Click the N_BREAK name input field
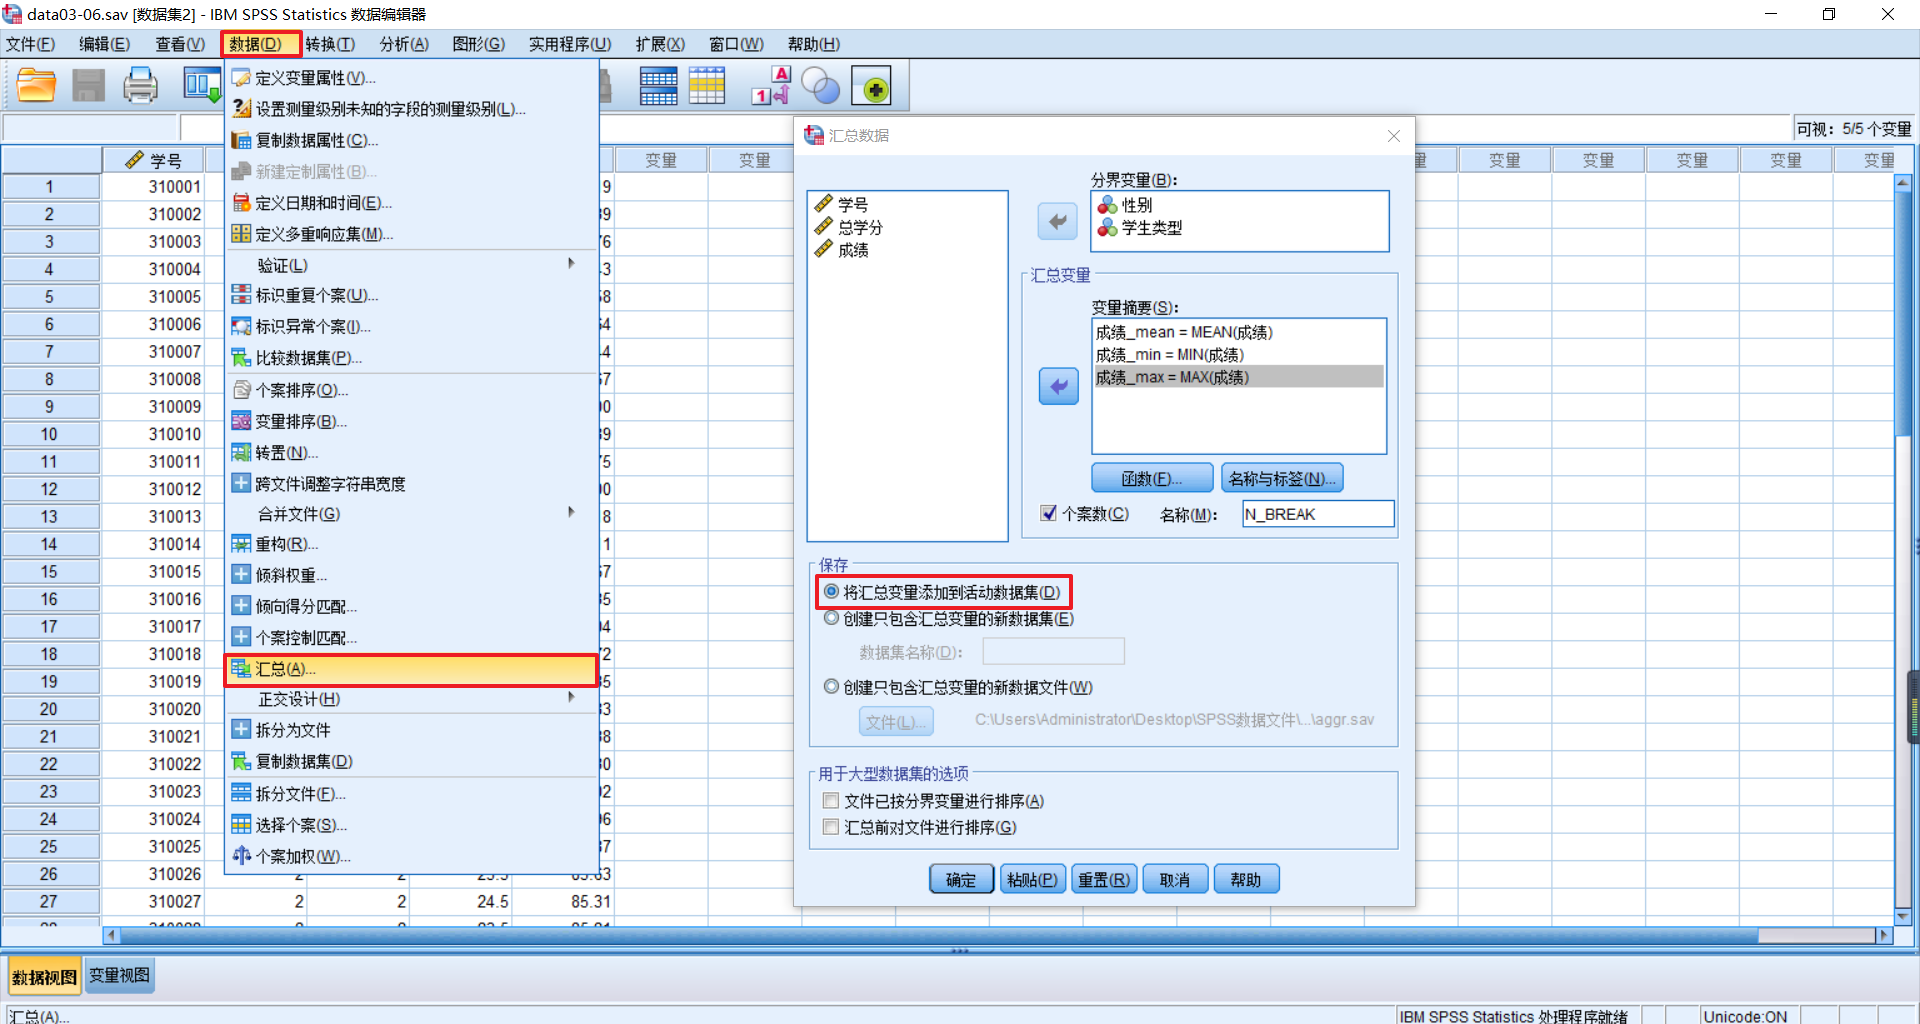 (1318, 514)
